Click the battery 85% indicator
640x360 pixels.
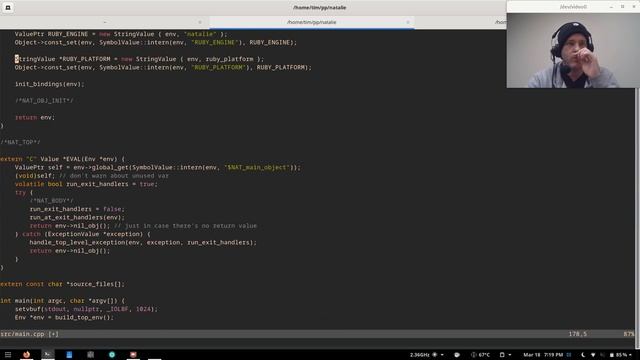pyautogui.click(x=618, y=355)
